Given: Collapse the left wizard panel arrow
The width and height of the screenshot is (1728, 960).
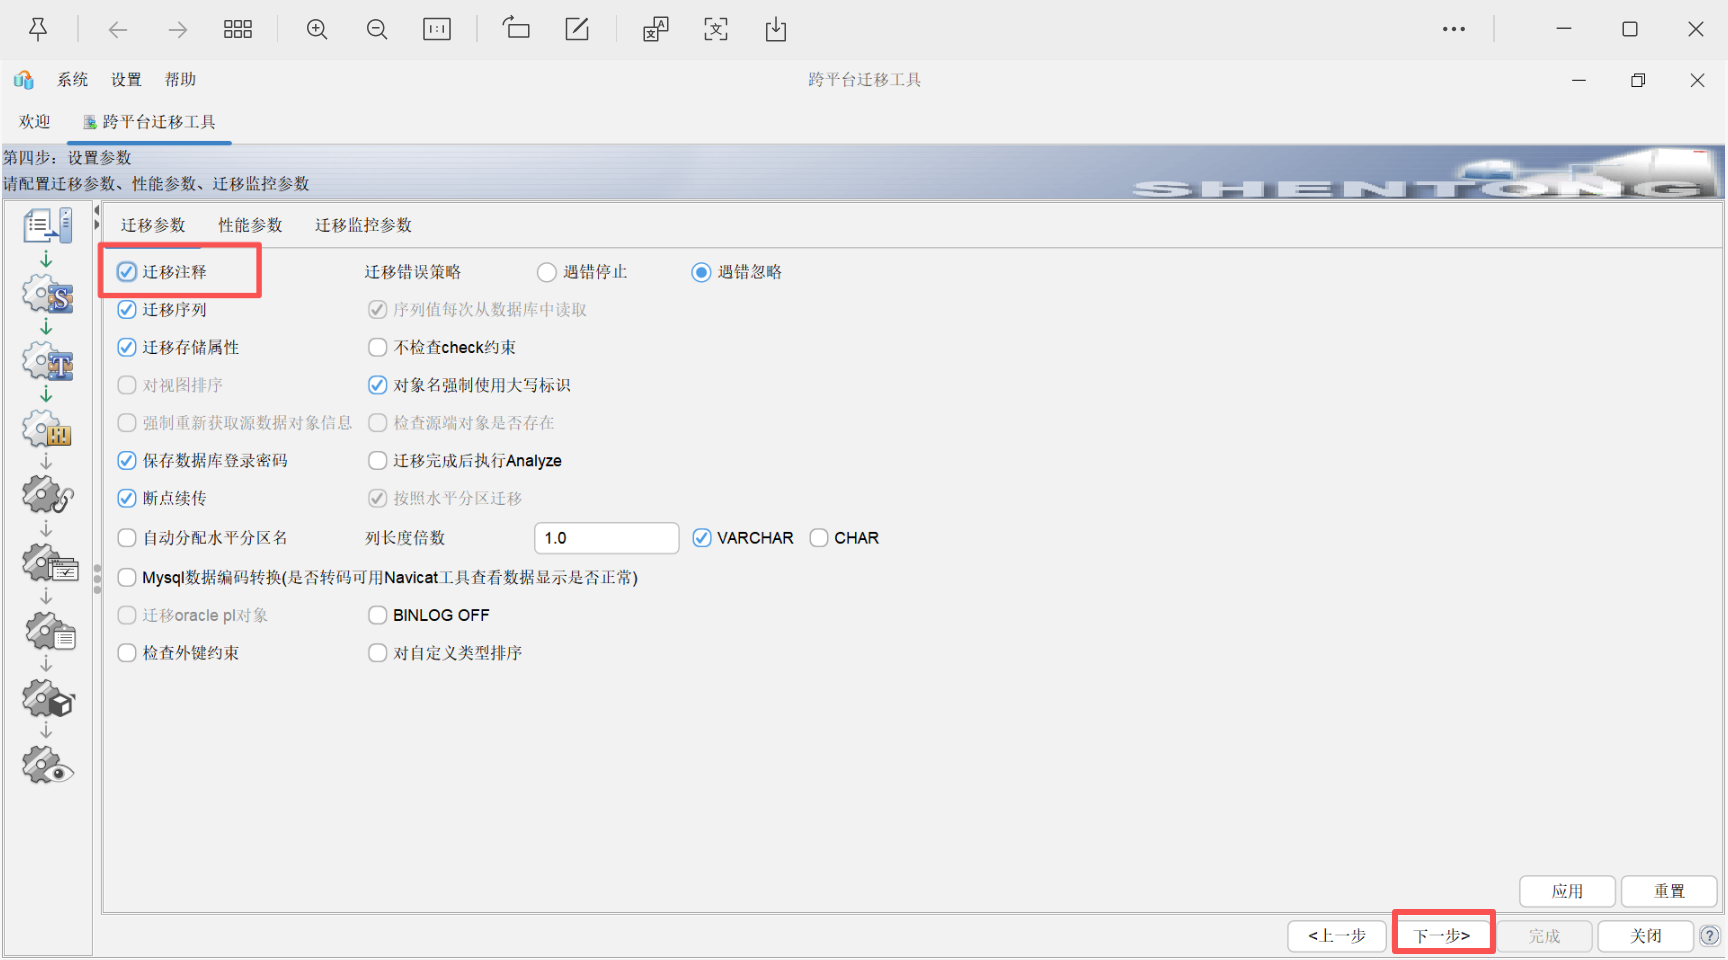Looking at the screenshot, I should click(97, 211).
